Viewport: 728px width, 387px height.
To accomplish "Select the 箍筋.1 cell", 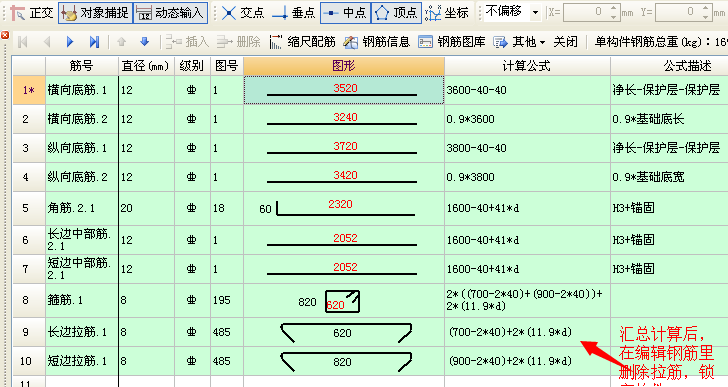I will click(82, 300).
